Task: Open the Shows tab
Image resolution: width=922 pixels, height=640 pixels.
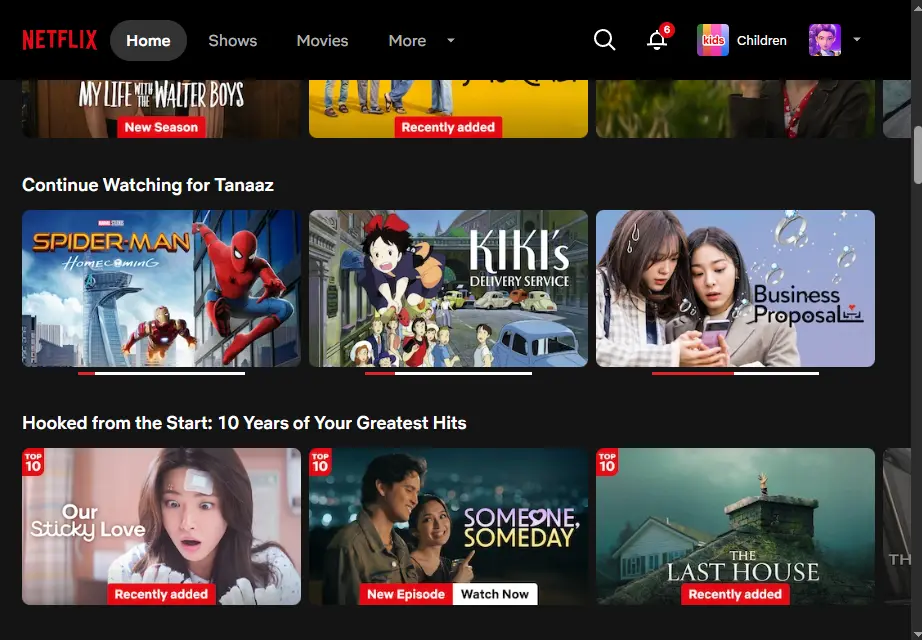Action: pos(233,41)
